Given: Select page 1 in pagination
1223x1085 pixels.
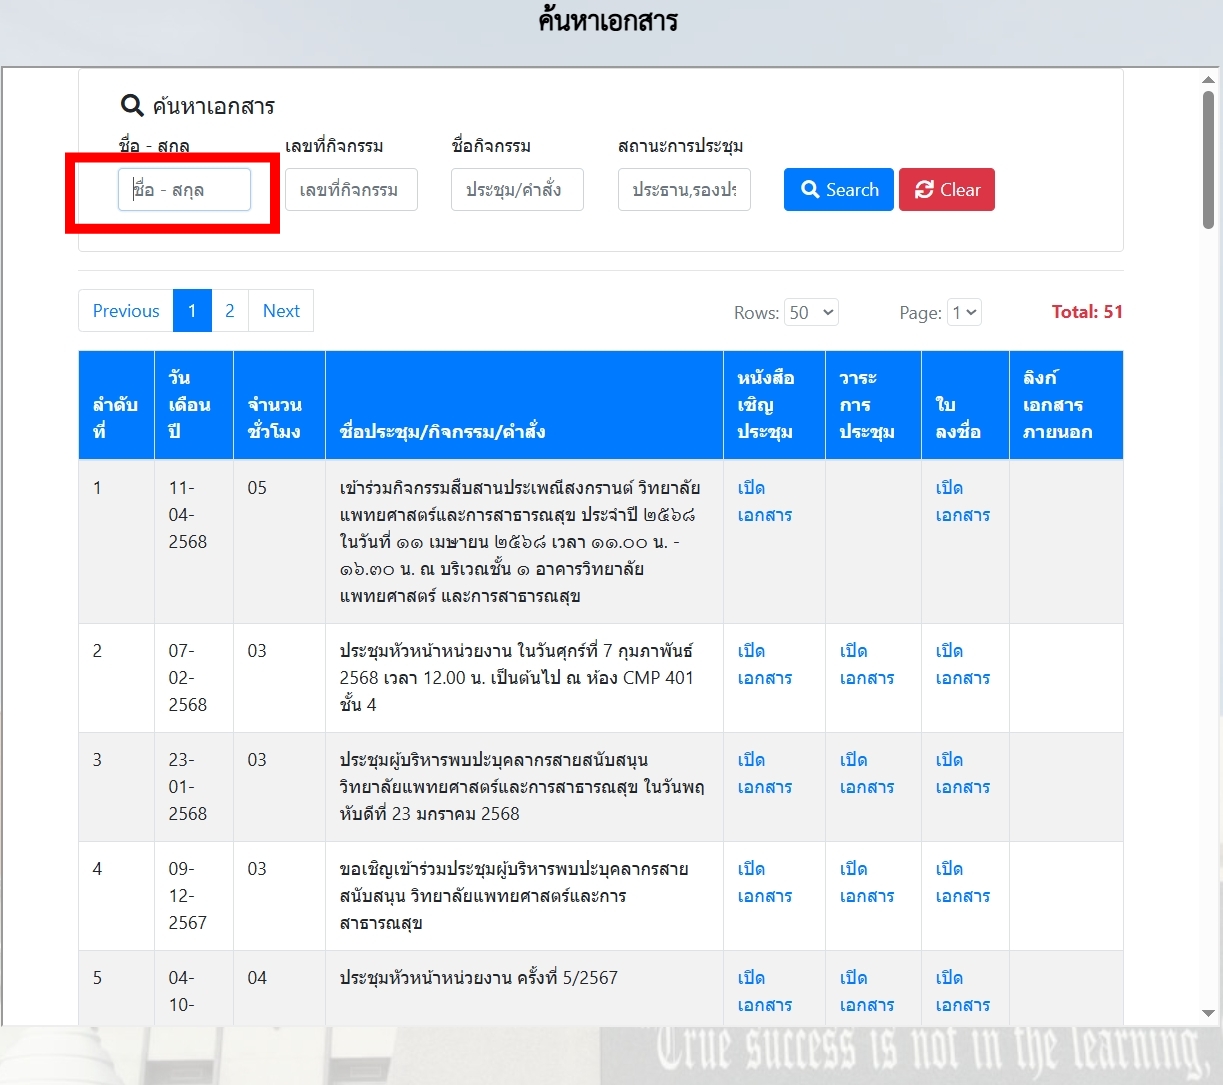Looking at the screenshot, I should [x=192, y=311].
